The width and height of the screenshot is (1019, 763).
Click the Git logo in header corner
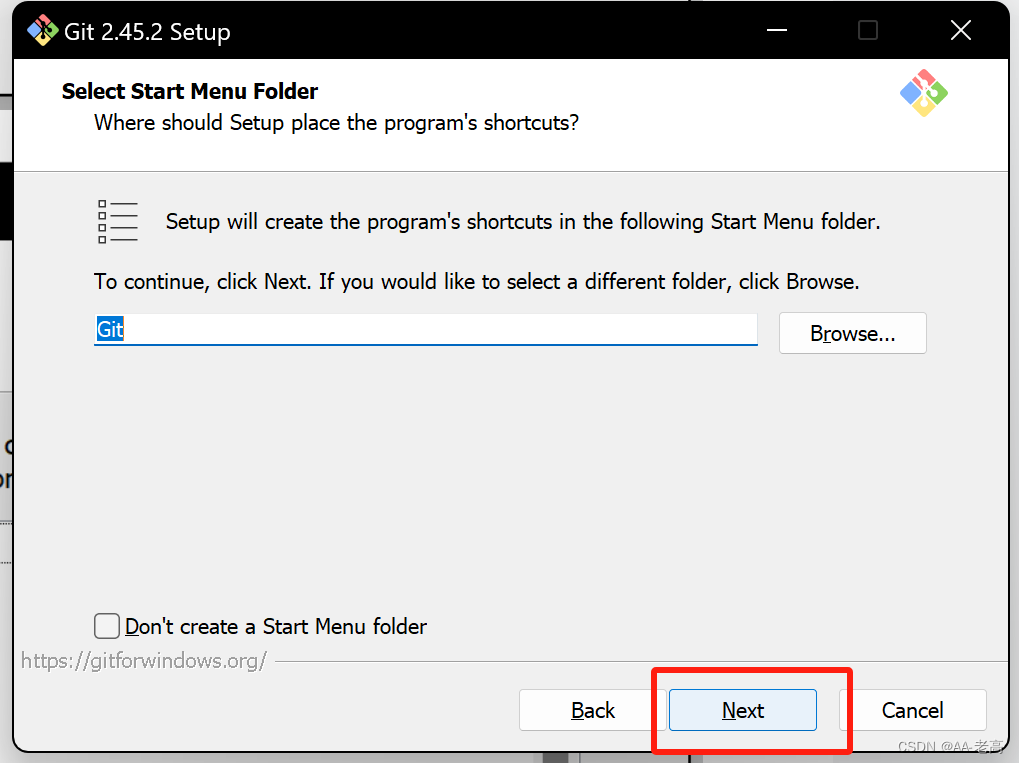click(x=923, y=93)
